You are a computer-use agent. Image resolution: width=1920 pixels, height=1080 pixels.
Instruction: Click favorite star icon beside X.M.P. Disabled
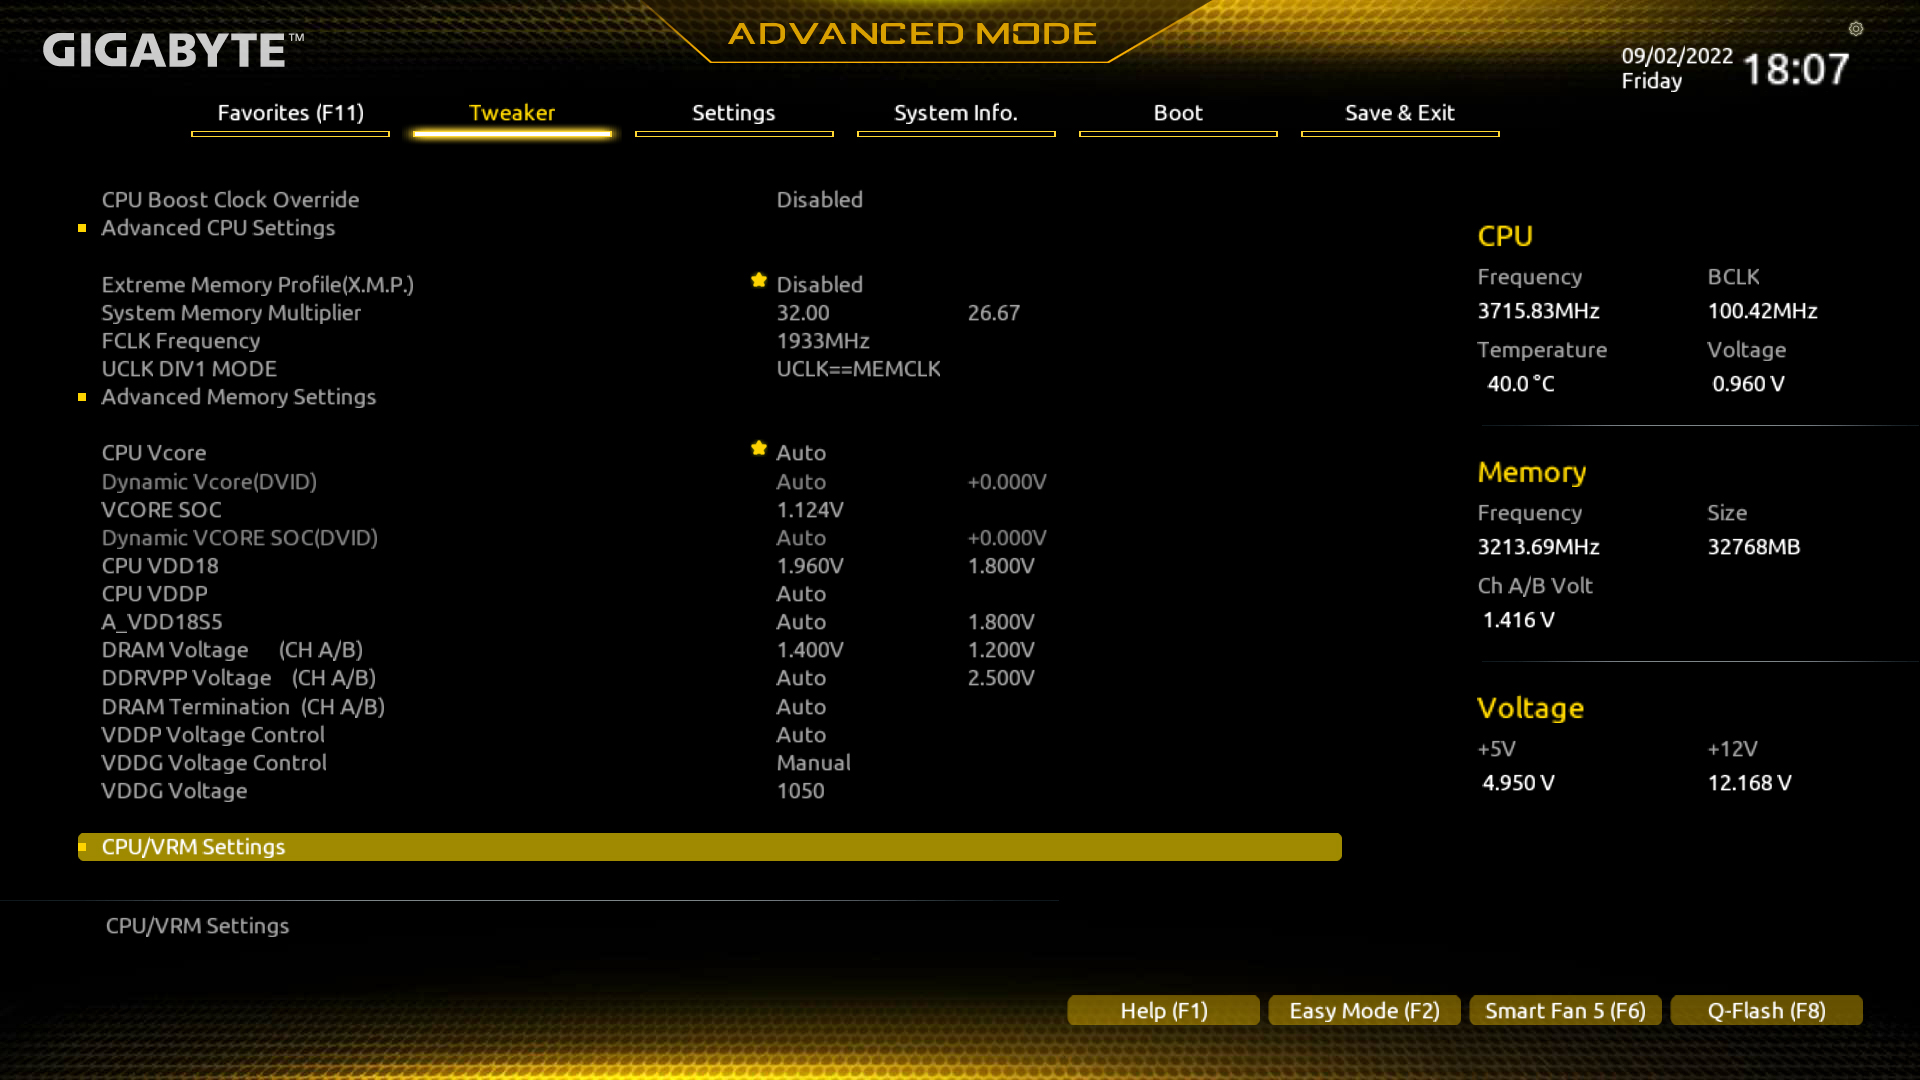[759, 281]
